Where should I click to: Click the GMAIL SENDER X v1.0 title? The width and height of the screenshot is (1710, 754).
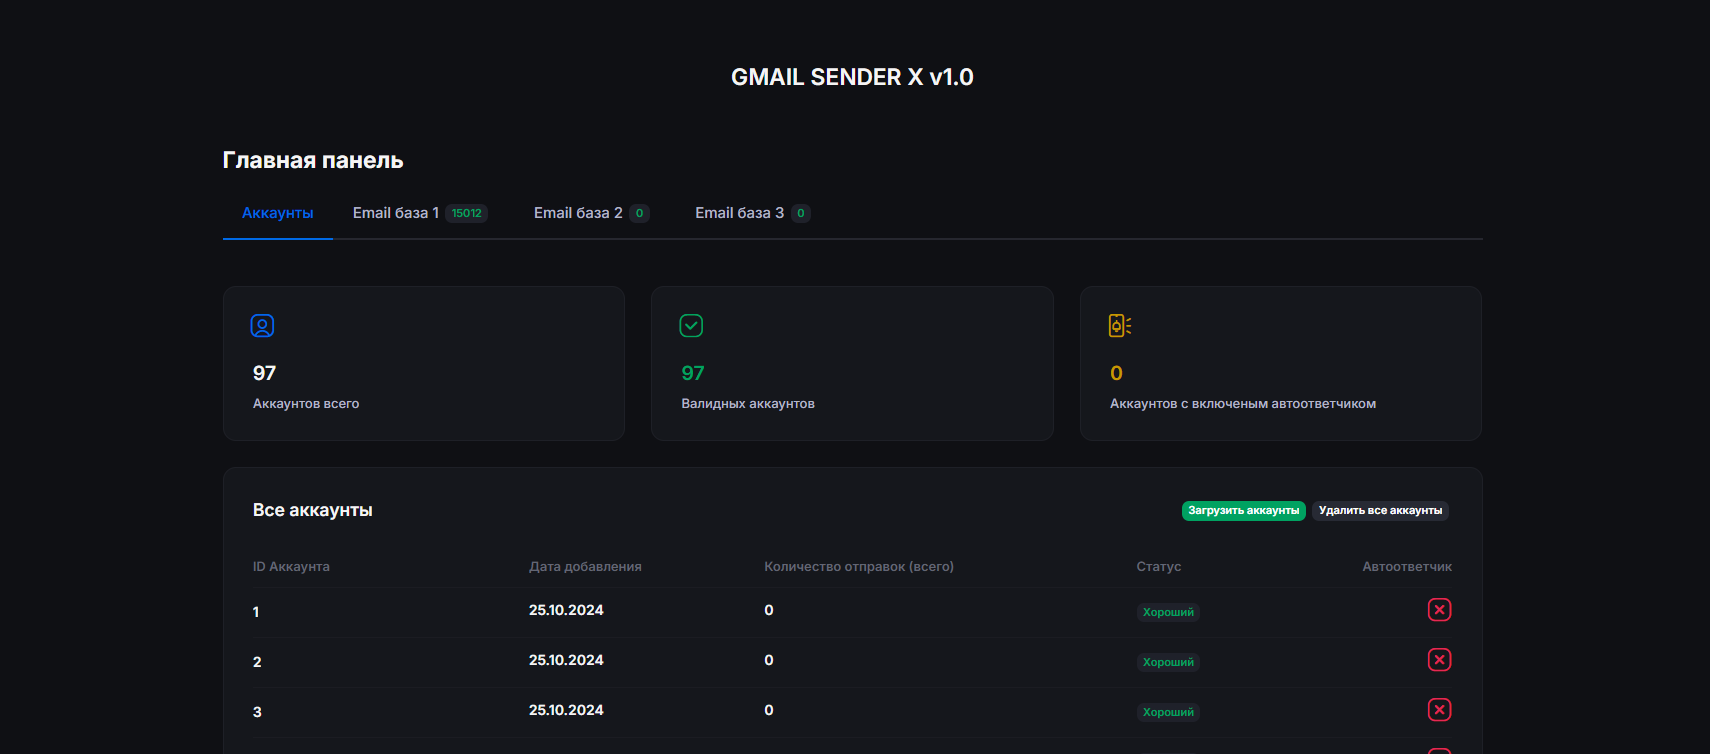pos(852,77)
